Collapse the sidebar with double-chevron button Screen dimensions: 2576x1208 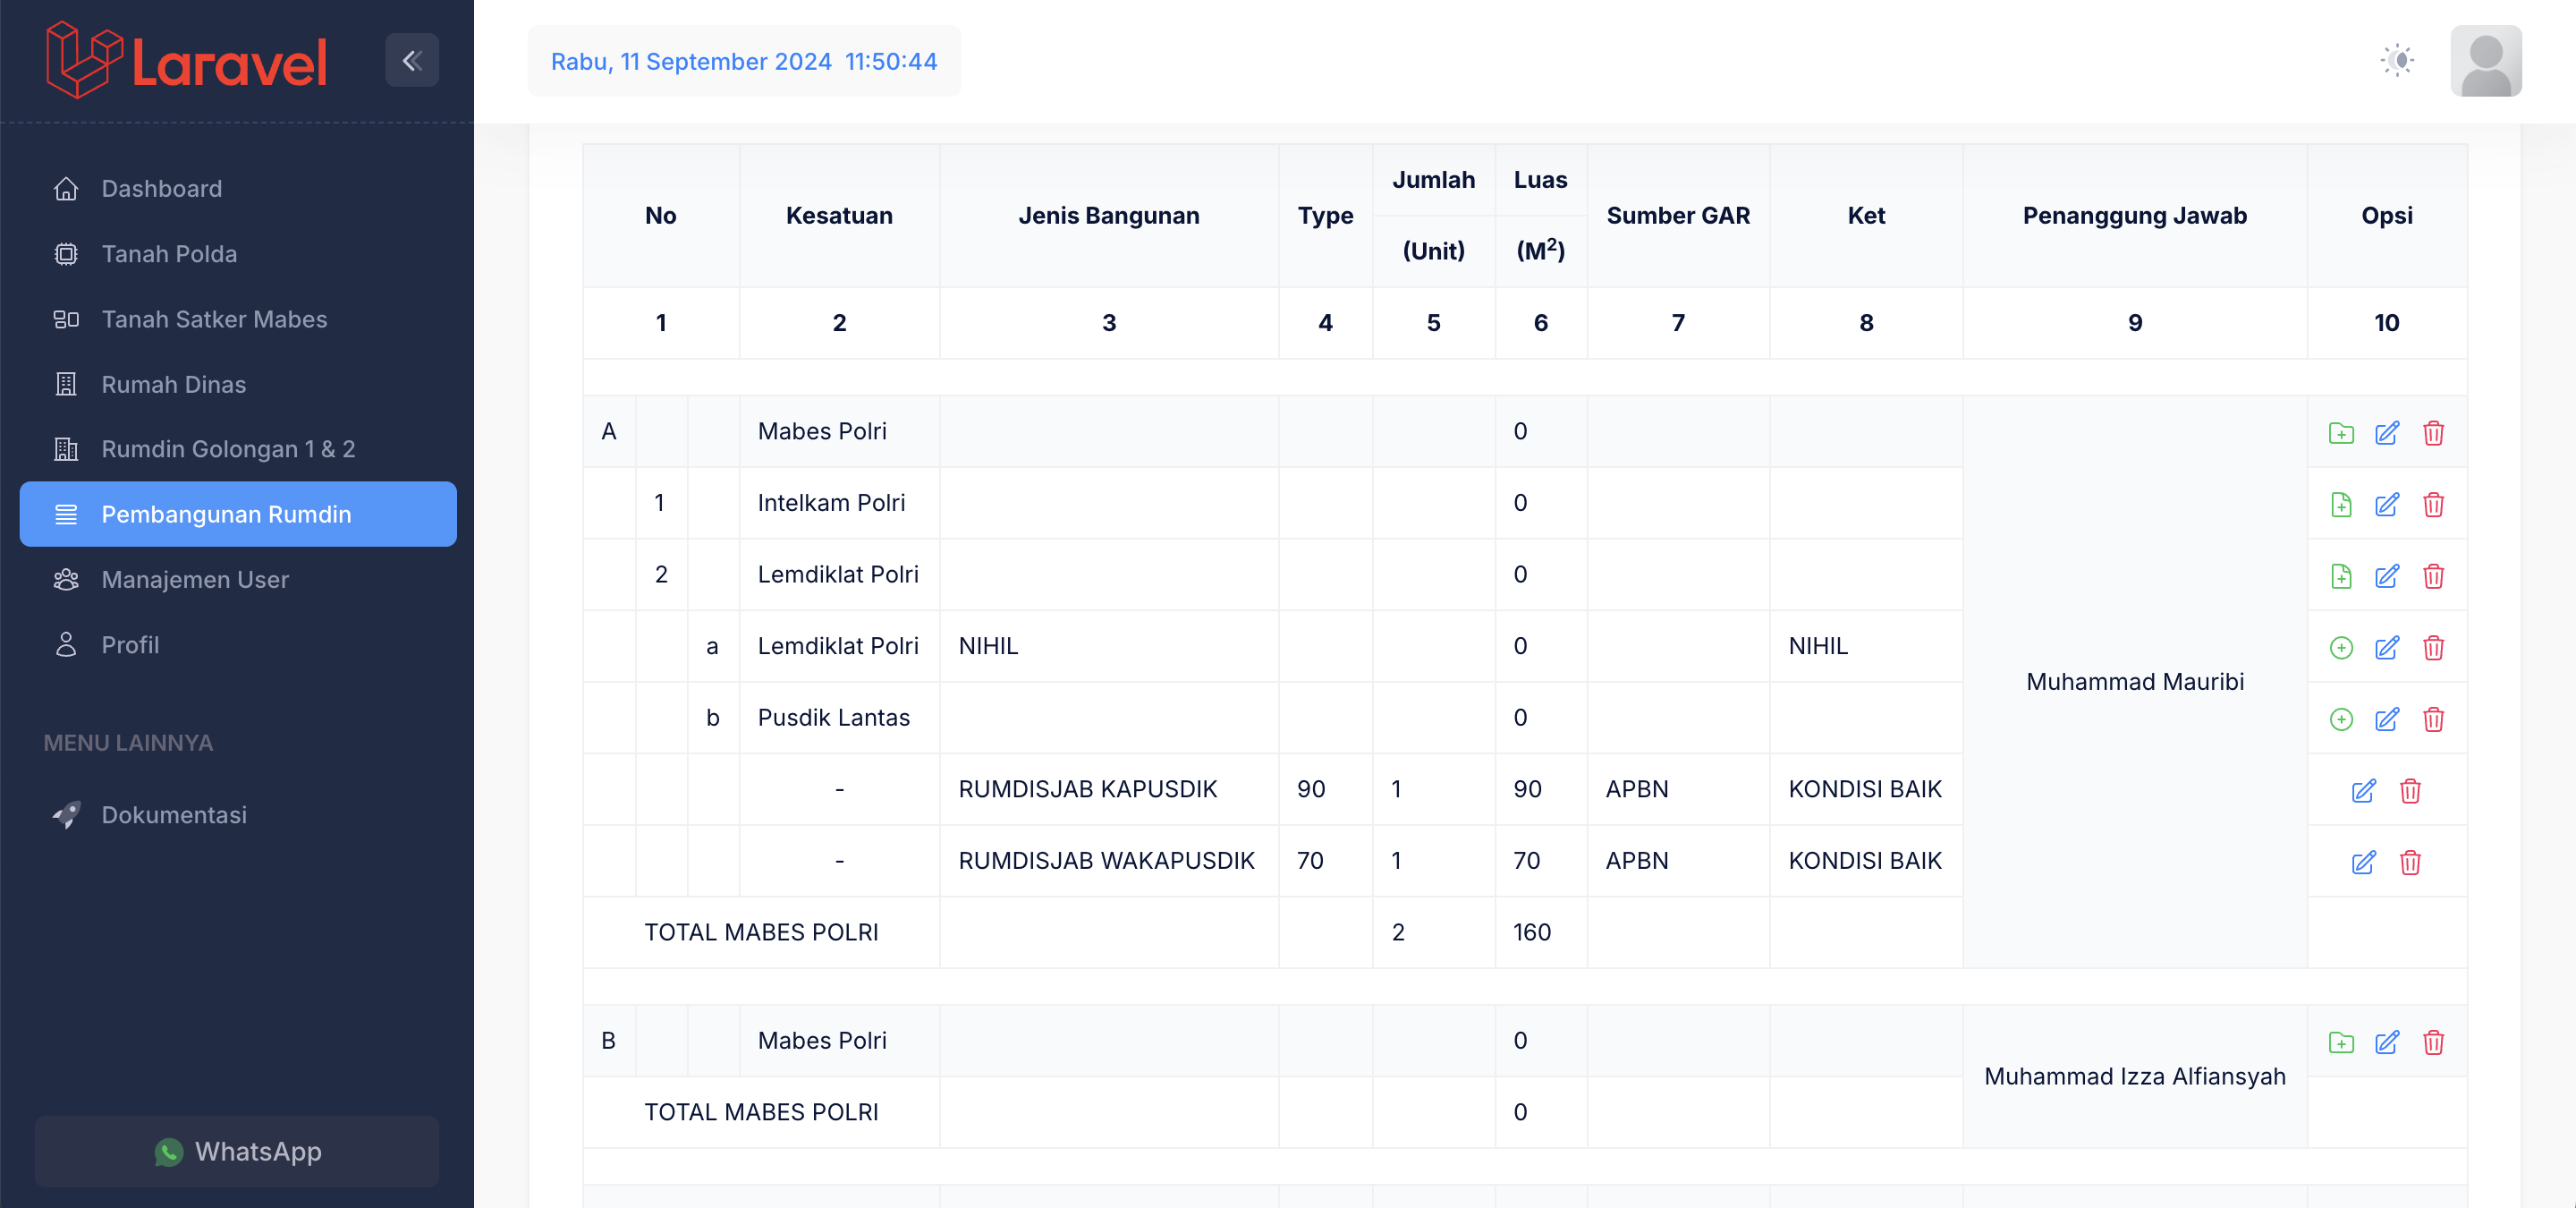pos(411,61)
